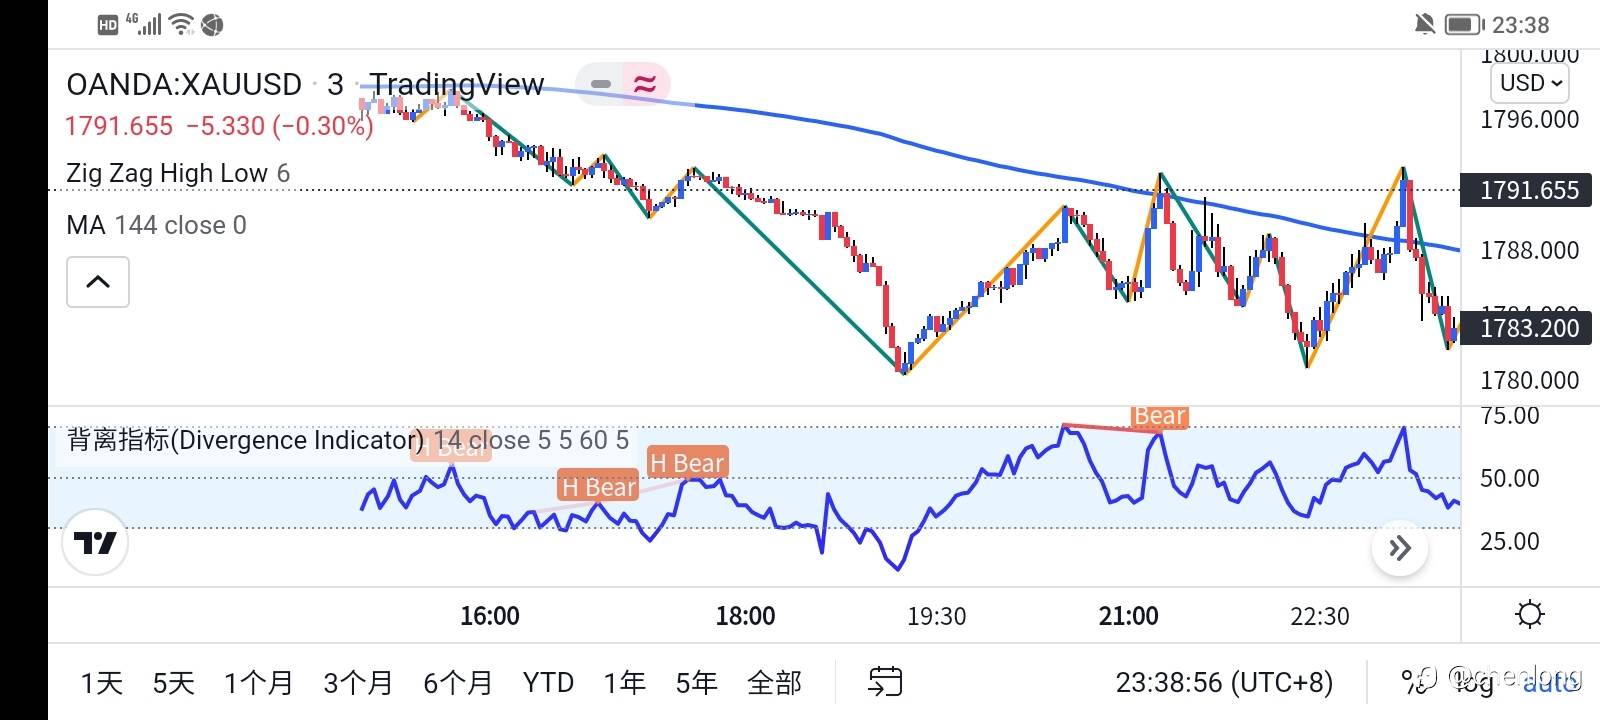Viewport: 1600px width, 720px height.
Task: Click the MA 144 close legend entry
Action: point(156,225)
